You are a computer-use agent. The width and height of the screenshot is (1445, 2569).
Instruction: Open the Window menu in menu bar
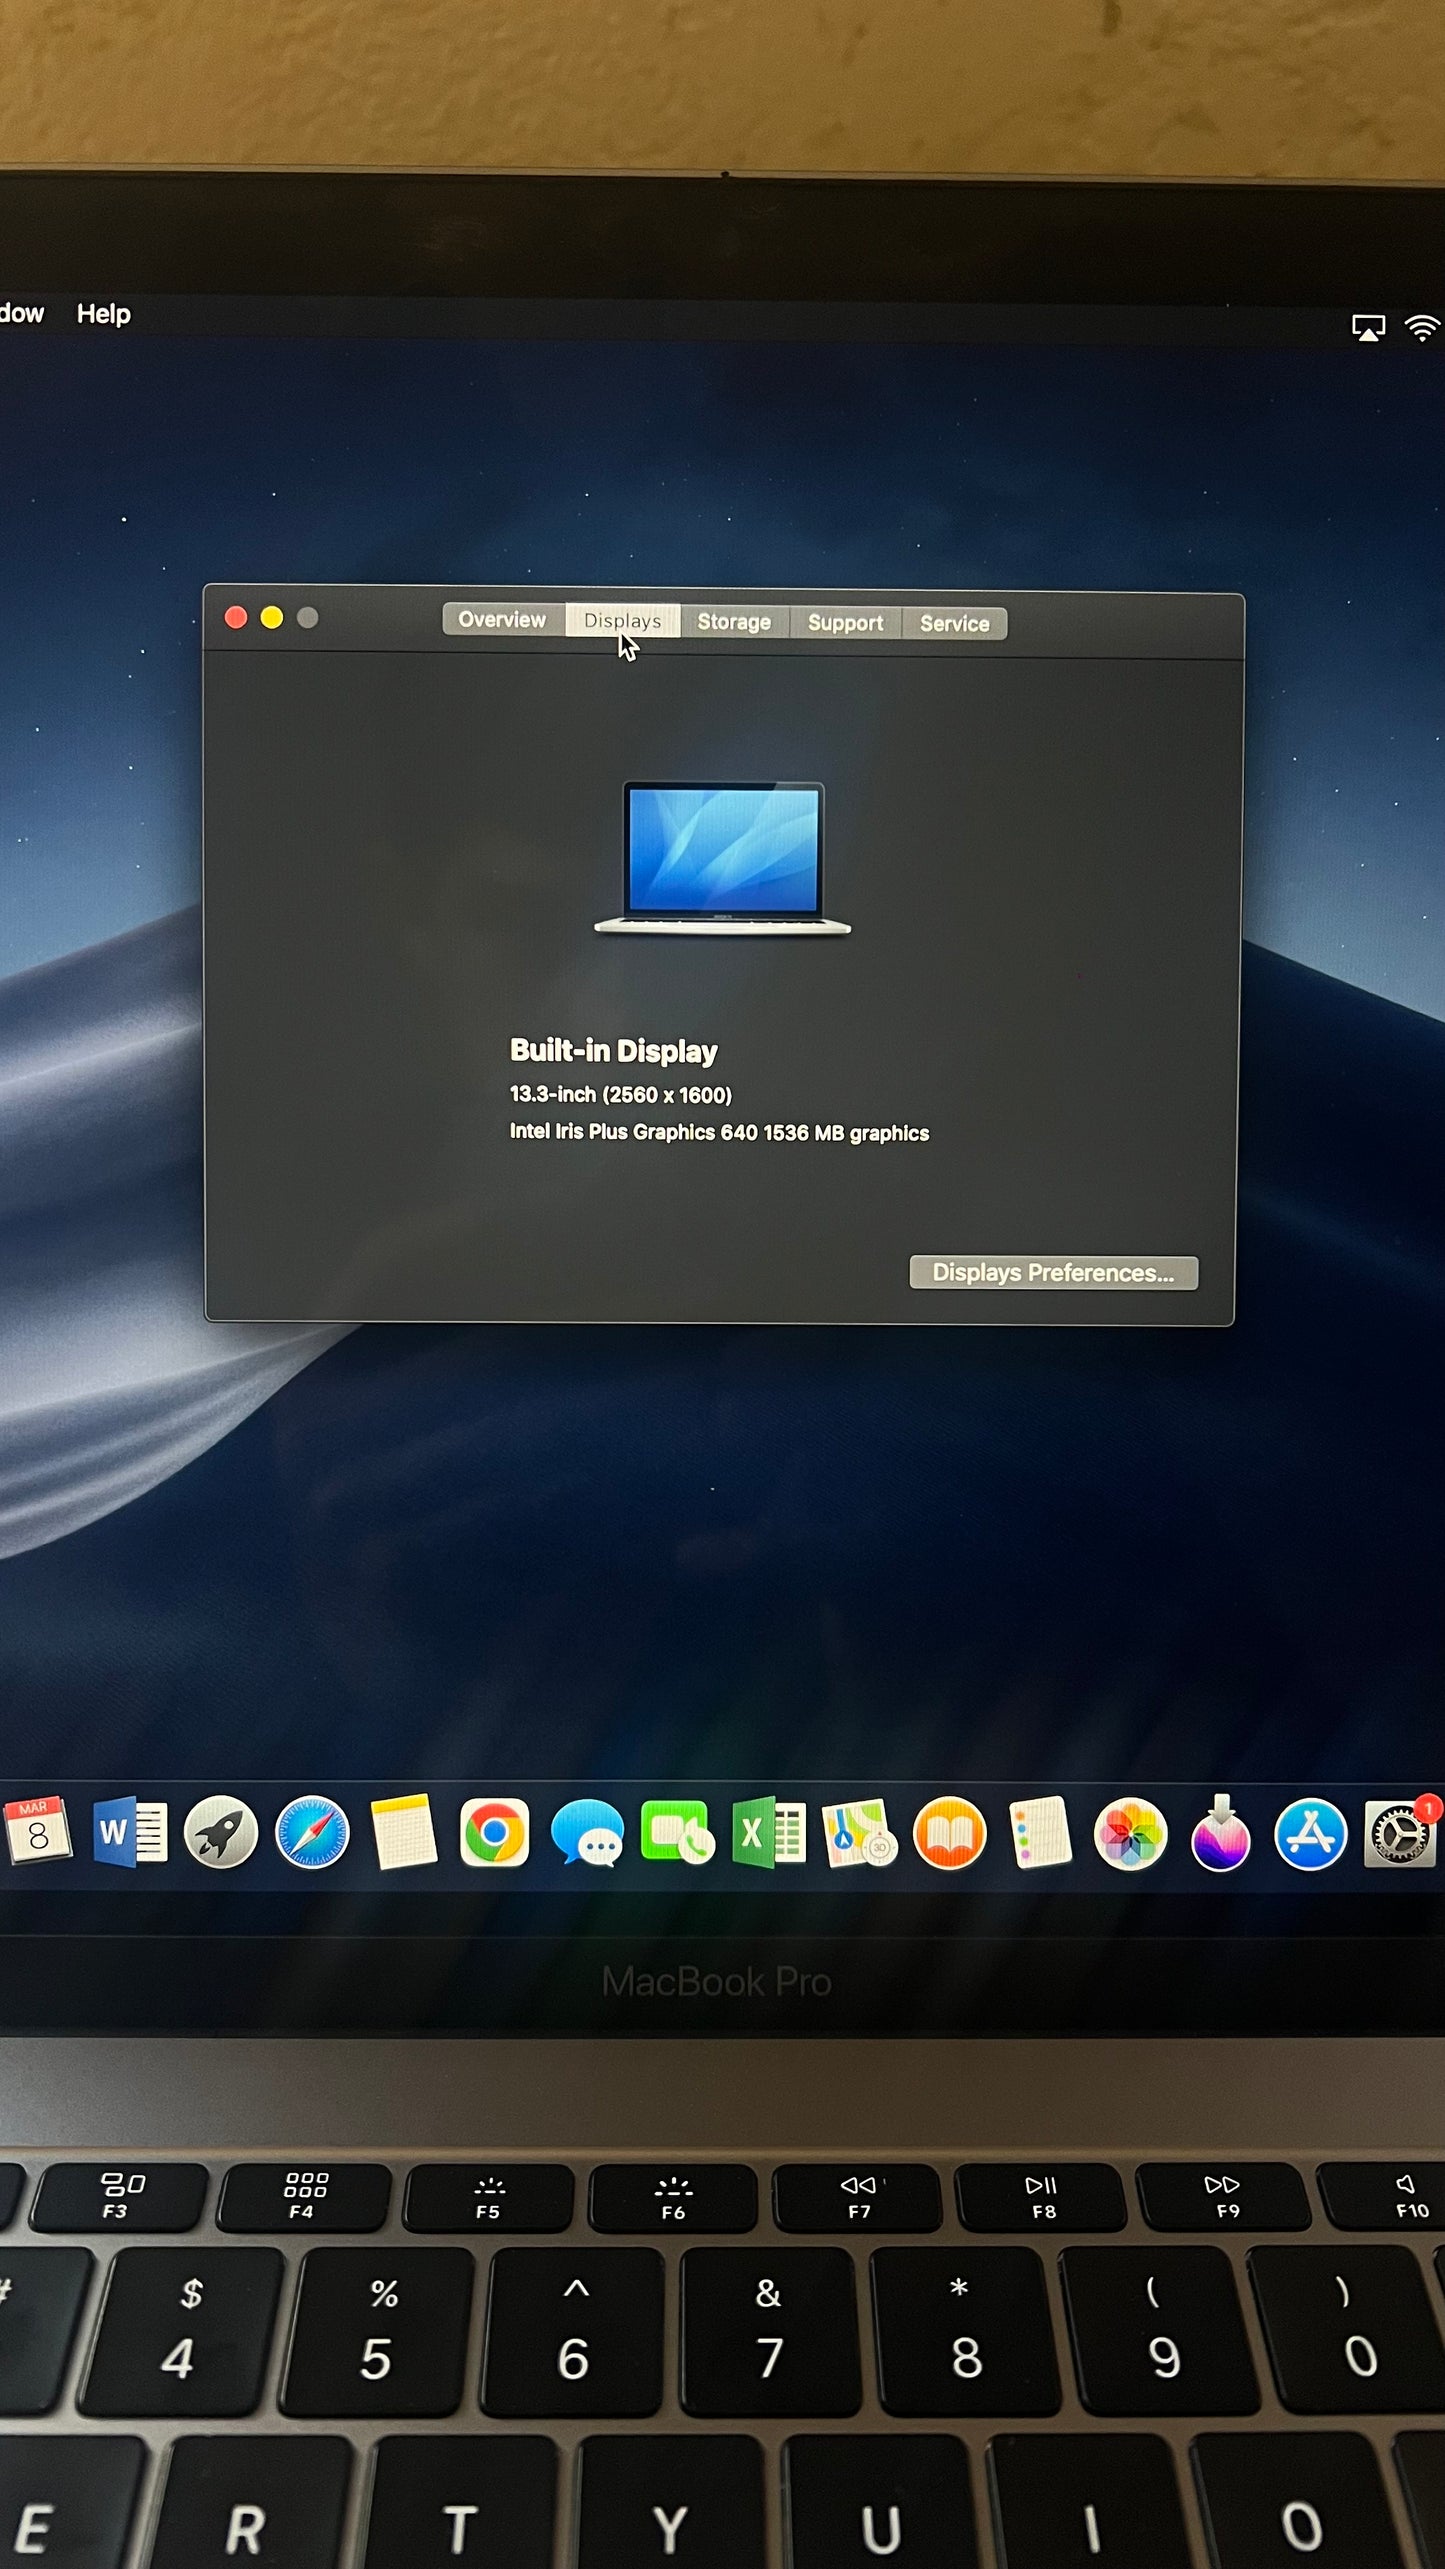[20, 313]
